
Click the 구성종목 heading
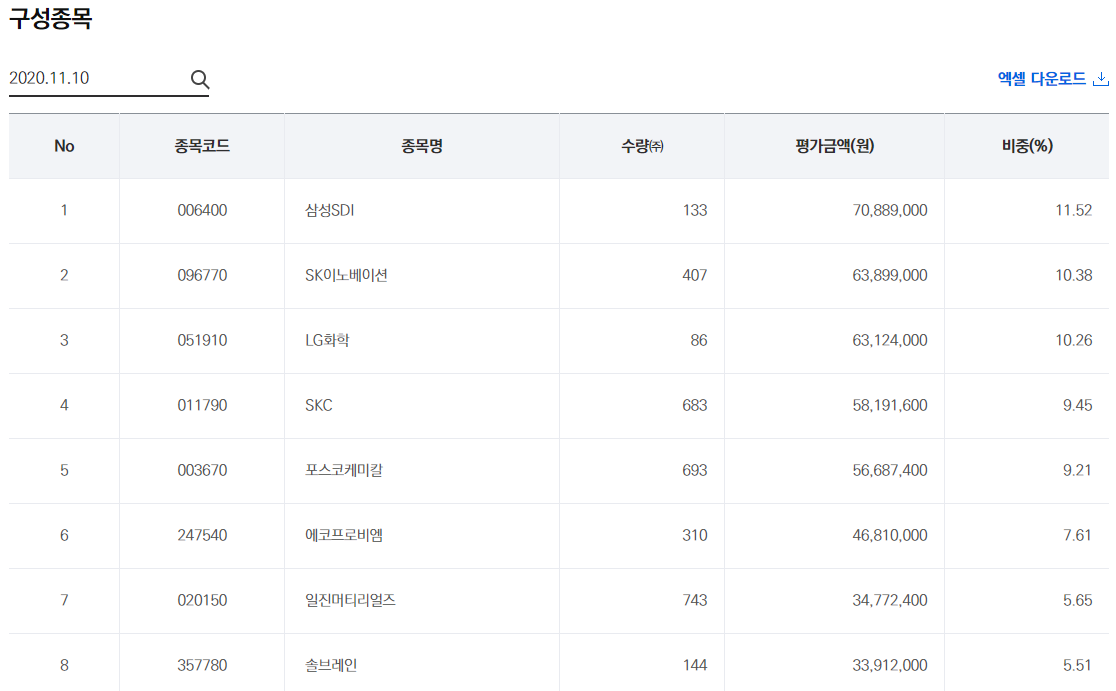coord(51,18)
